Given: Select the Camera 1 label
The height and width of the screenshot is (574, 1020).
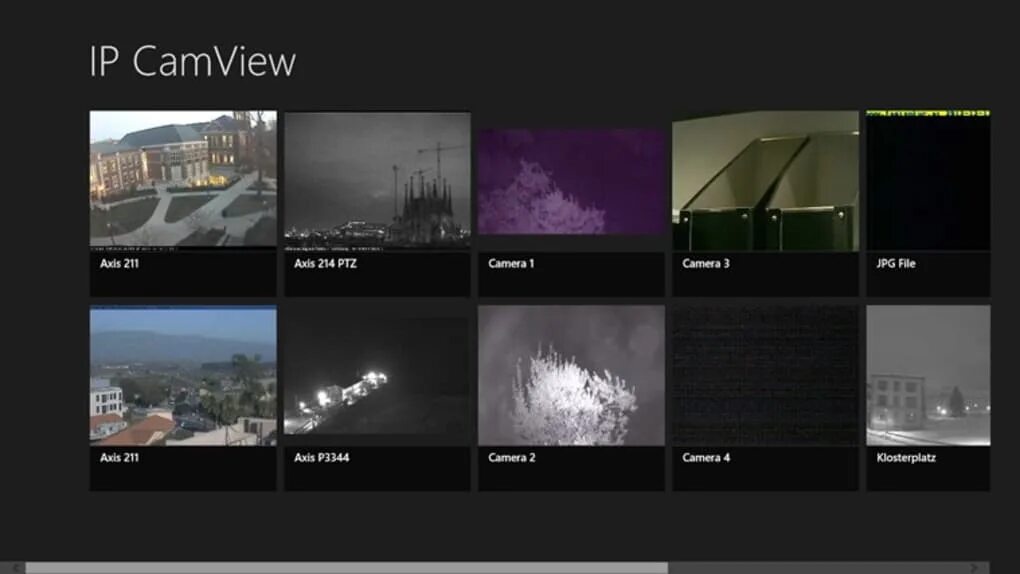Looking at the screenshot, I should click(511, 264).
